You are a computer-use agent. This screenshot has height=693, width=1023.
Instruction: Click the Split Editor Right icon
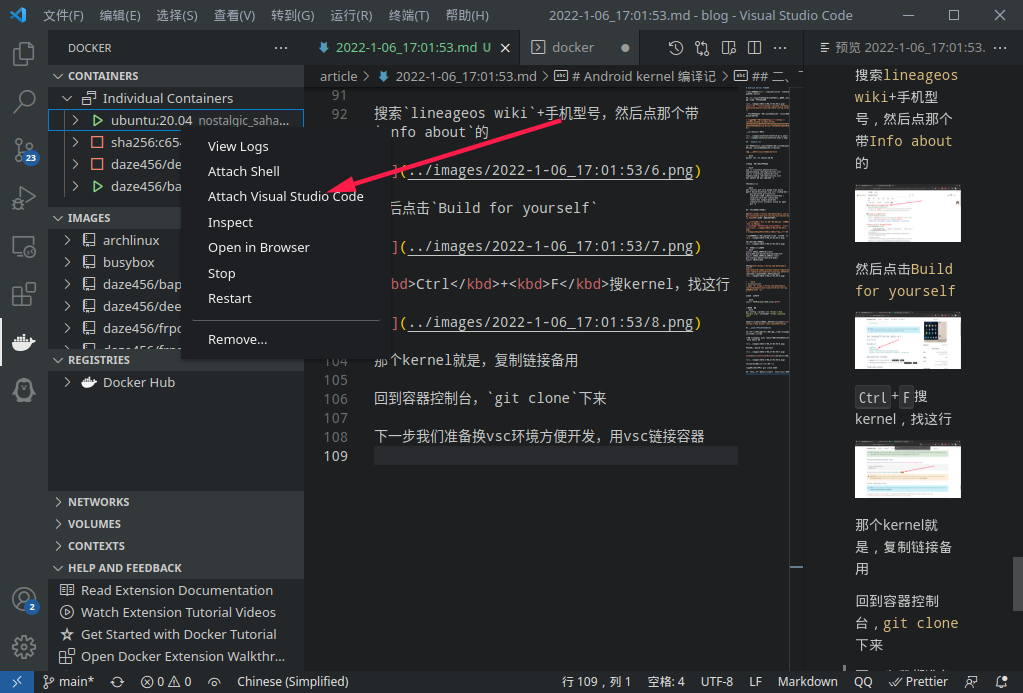click(x=753, y=47)
